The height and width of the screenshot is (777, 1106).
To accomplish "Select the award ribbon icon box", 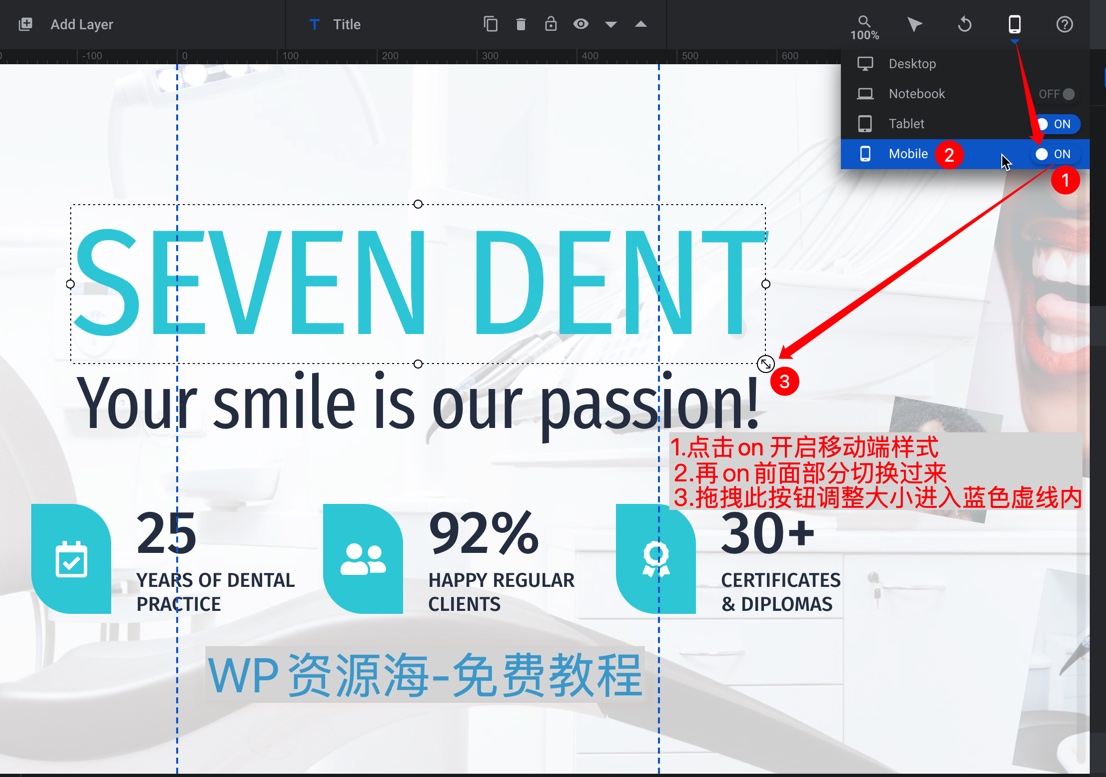I will tap(656, 559).
